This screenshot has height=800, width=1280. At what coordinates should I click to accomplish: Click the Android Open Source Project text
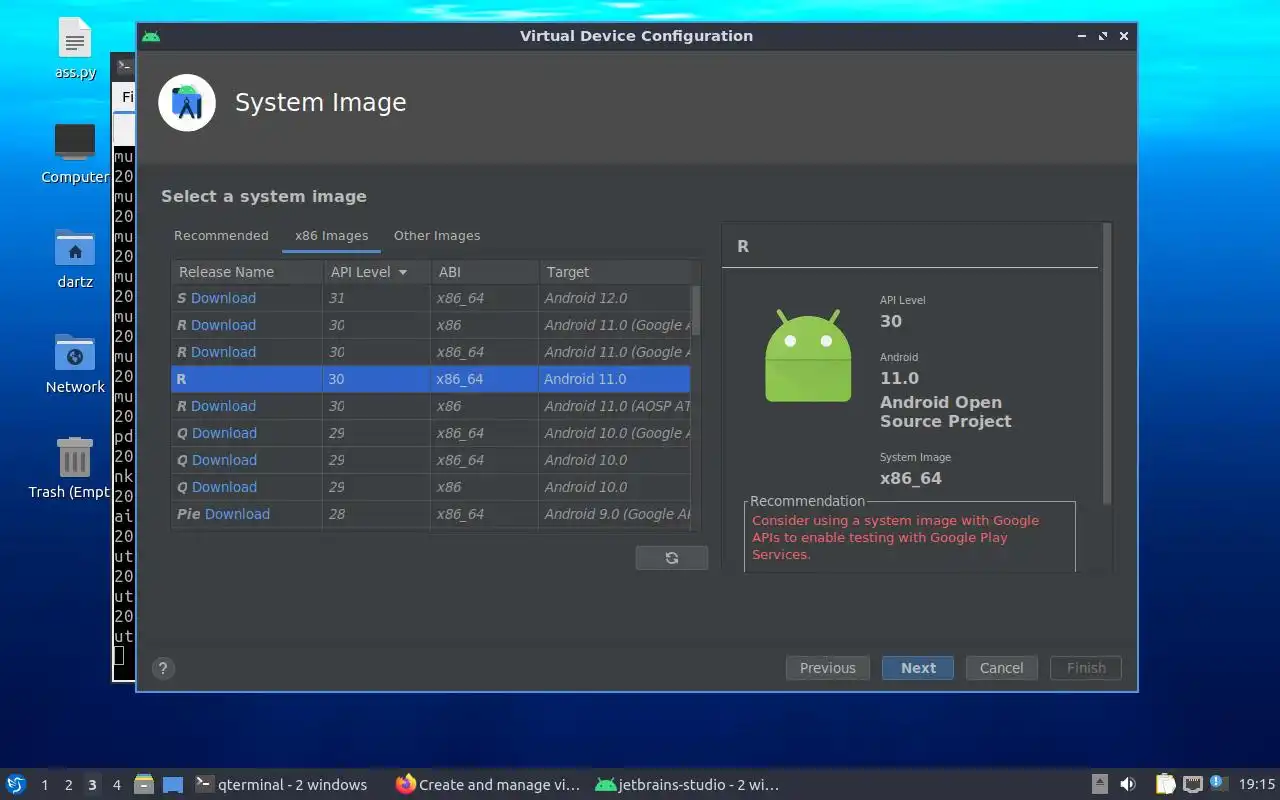click(945, 412)
